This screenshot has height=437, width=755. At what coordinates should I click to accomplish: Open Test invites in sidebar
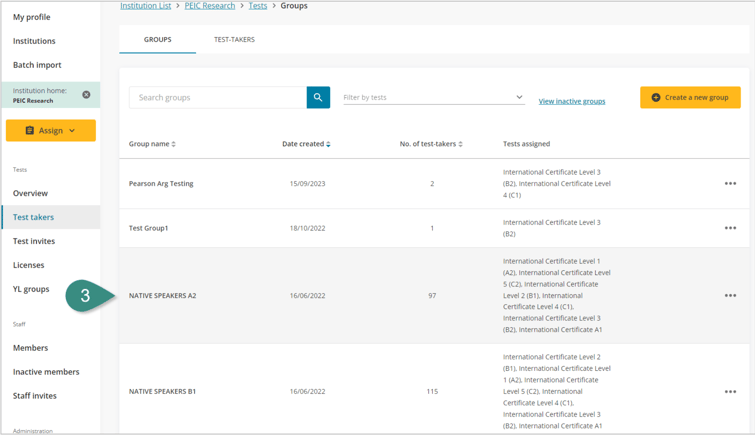click(x=34, y=241)
